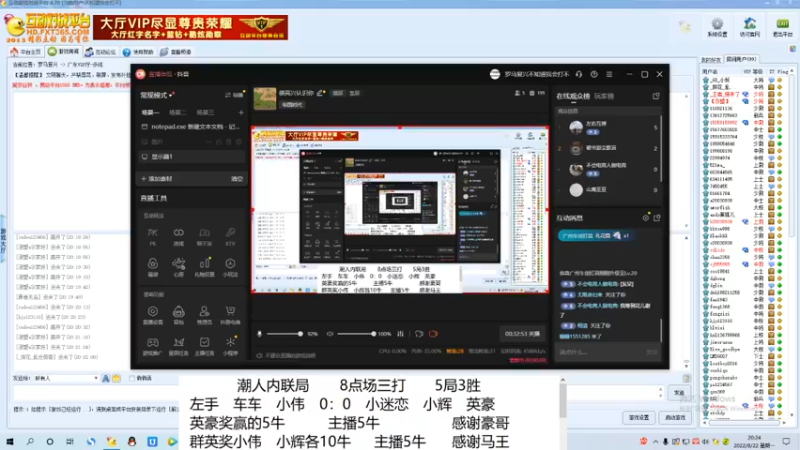Click the 00:32:53 关播 end stream button

522,334
